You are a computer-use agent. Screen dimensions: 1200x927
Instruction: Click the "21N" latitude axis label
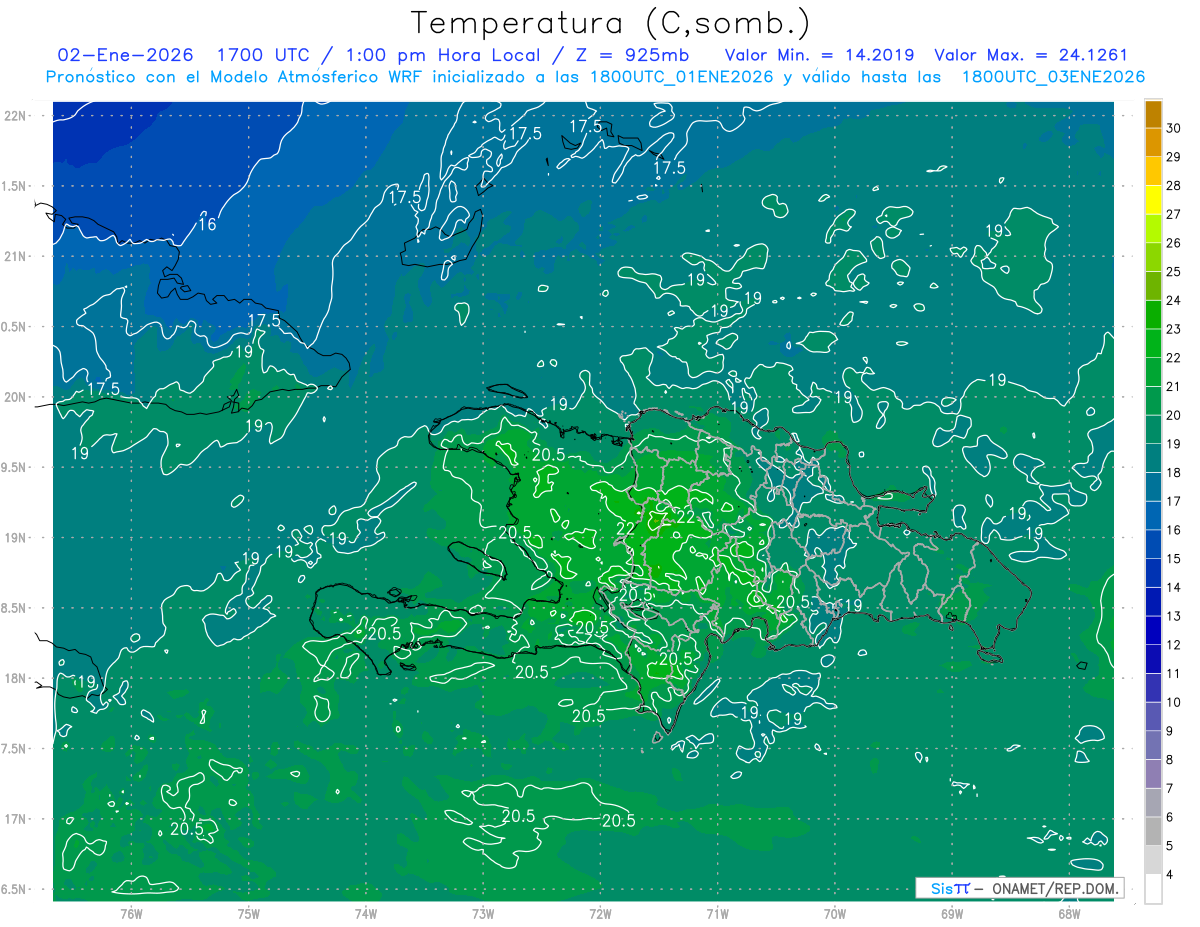point(17,256)
